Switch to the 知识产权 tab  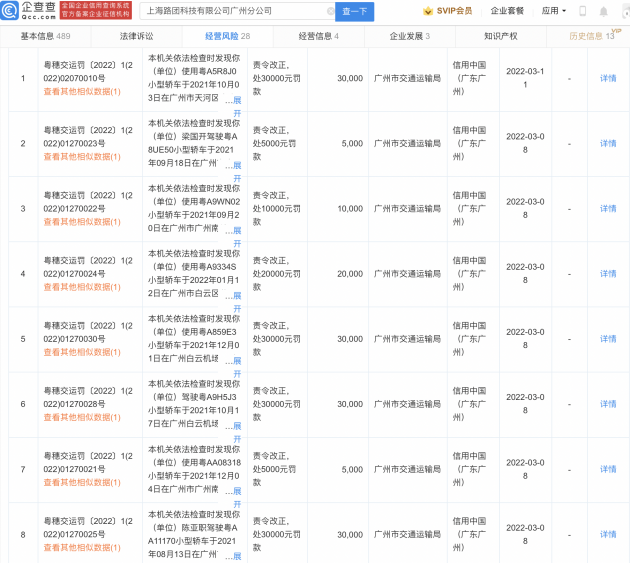(x=501, y=36)
